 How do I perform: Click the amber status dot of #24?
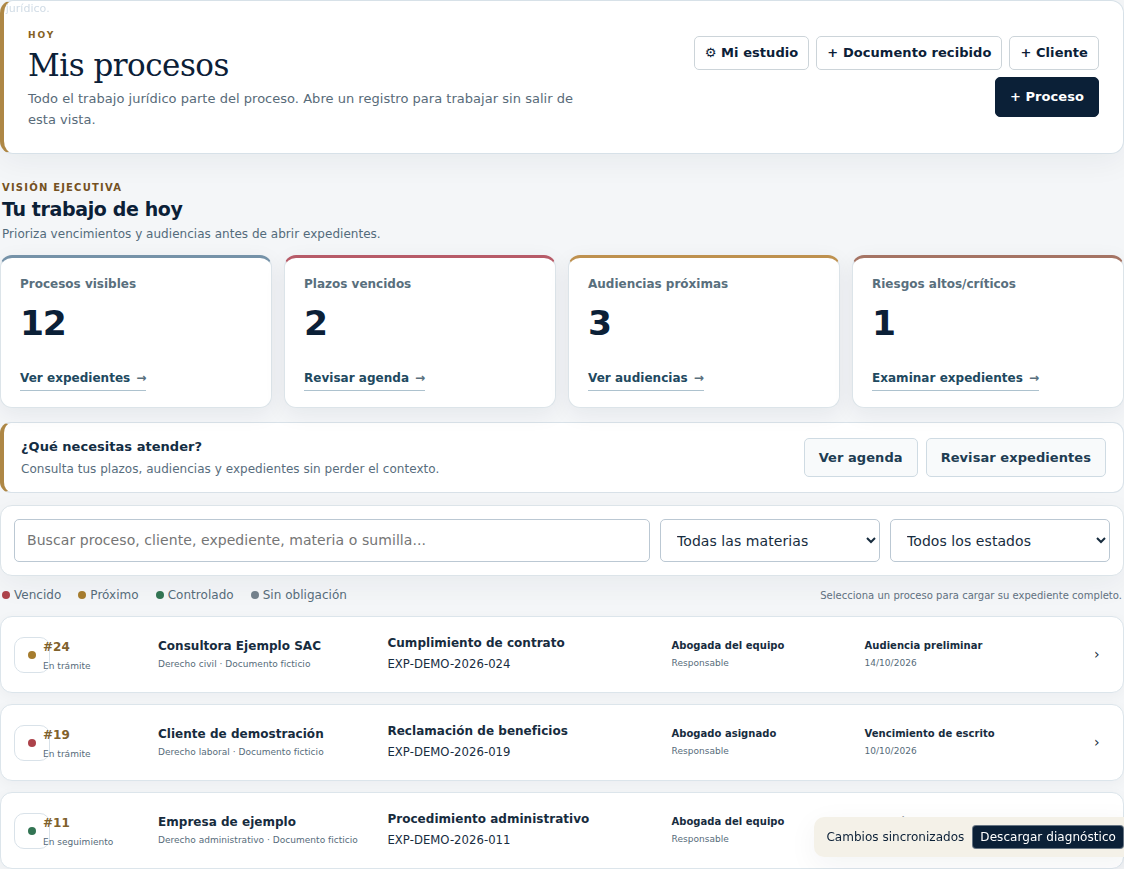click(x=32, y=655)
